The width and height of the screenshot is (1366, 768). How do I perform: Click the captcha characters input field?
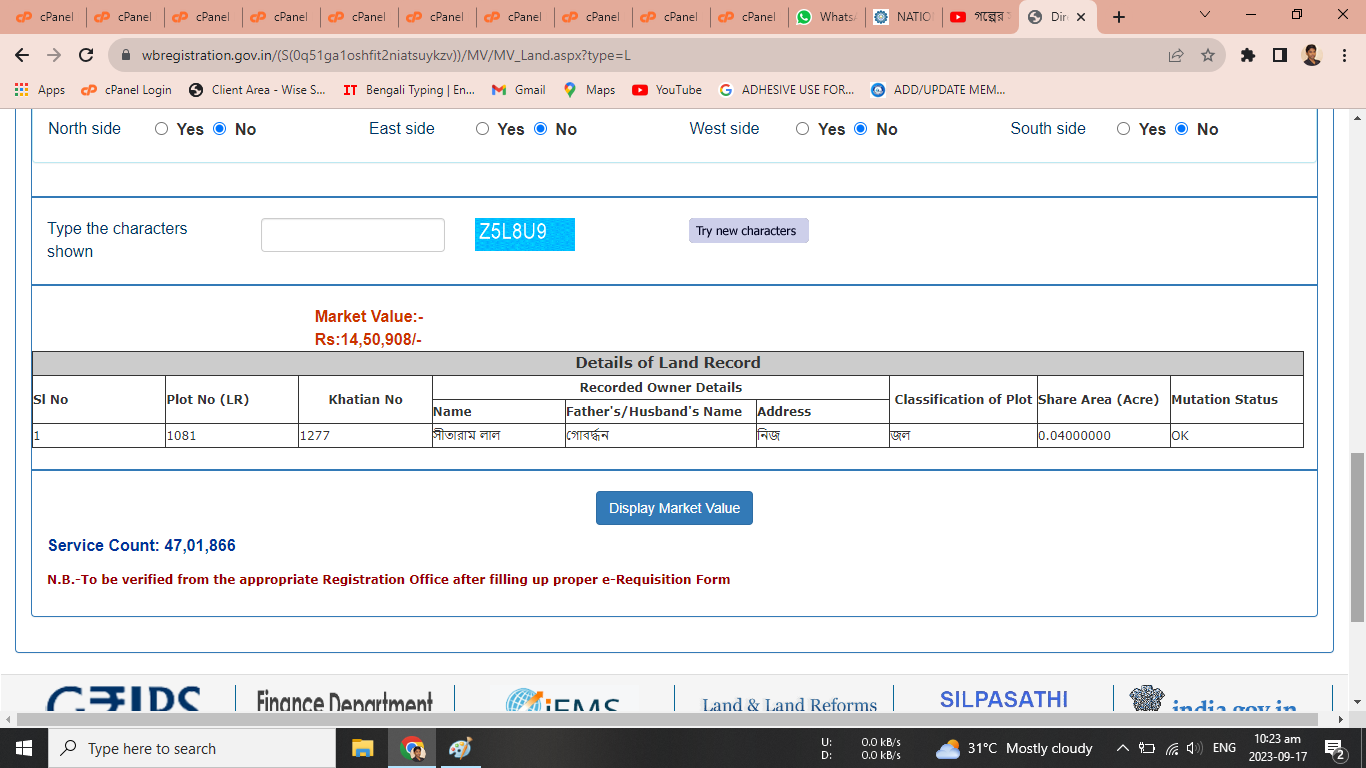[353, 235]
